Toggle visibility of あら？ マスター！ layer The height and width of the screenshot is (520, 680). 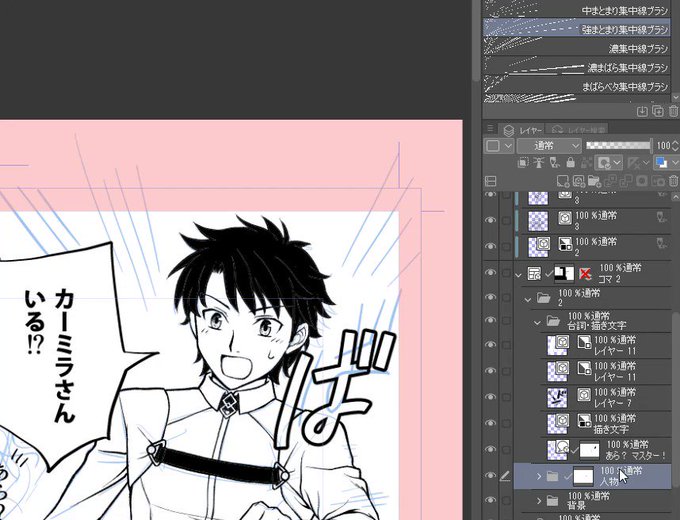490,449
